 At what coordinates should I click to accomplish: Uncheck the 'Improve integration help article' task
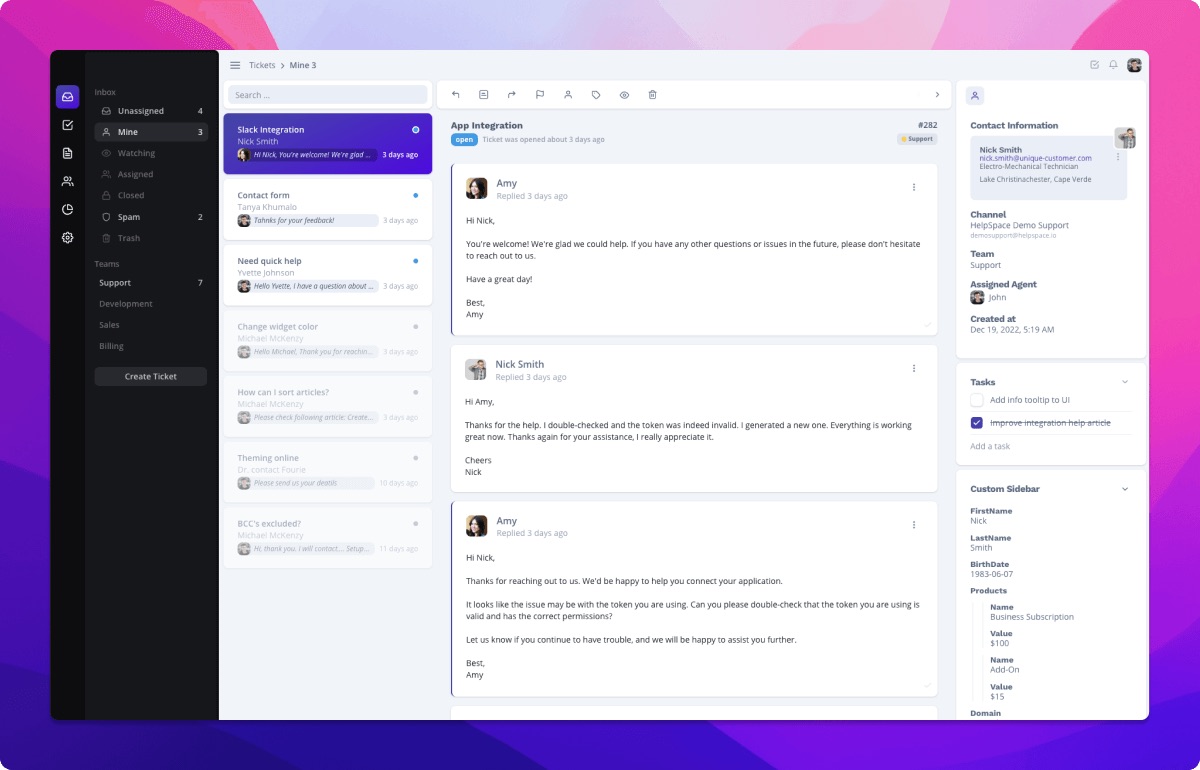[975, 422]
